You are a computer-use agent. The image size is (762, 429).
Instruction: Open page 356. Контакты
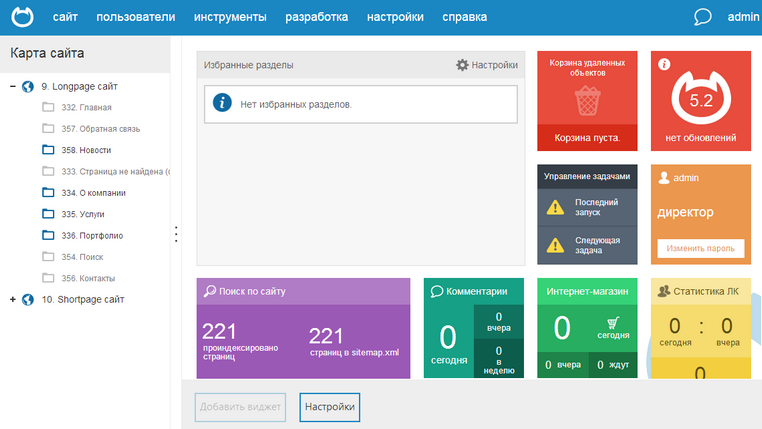88,278
